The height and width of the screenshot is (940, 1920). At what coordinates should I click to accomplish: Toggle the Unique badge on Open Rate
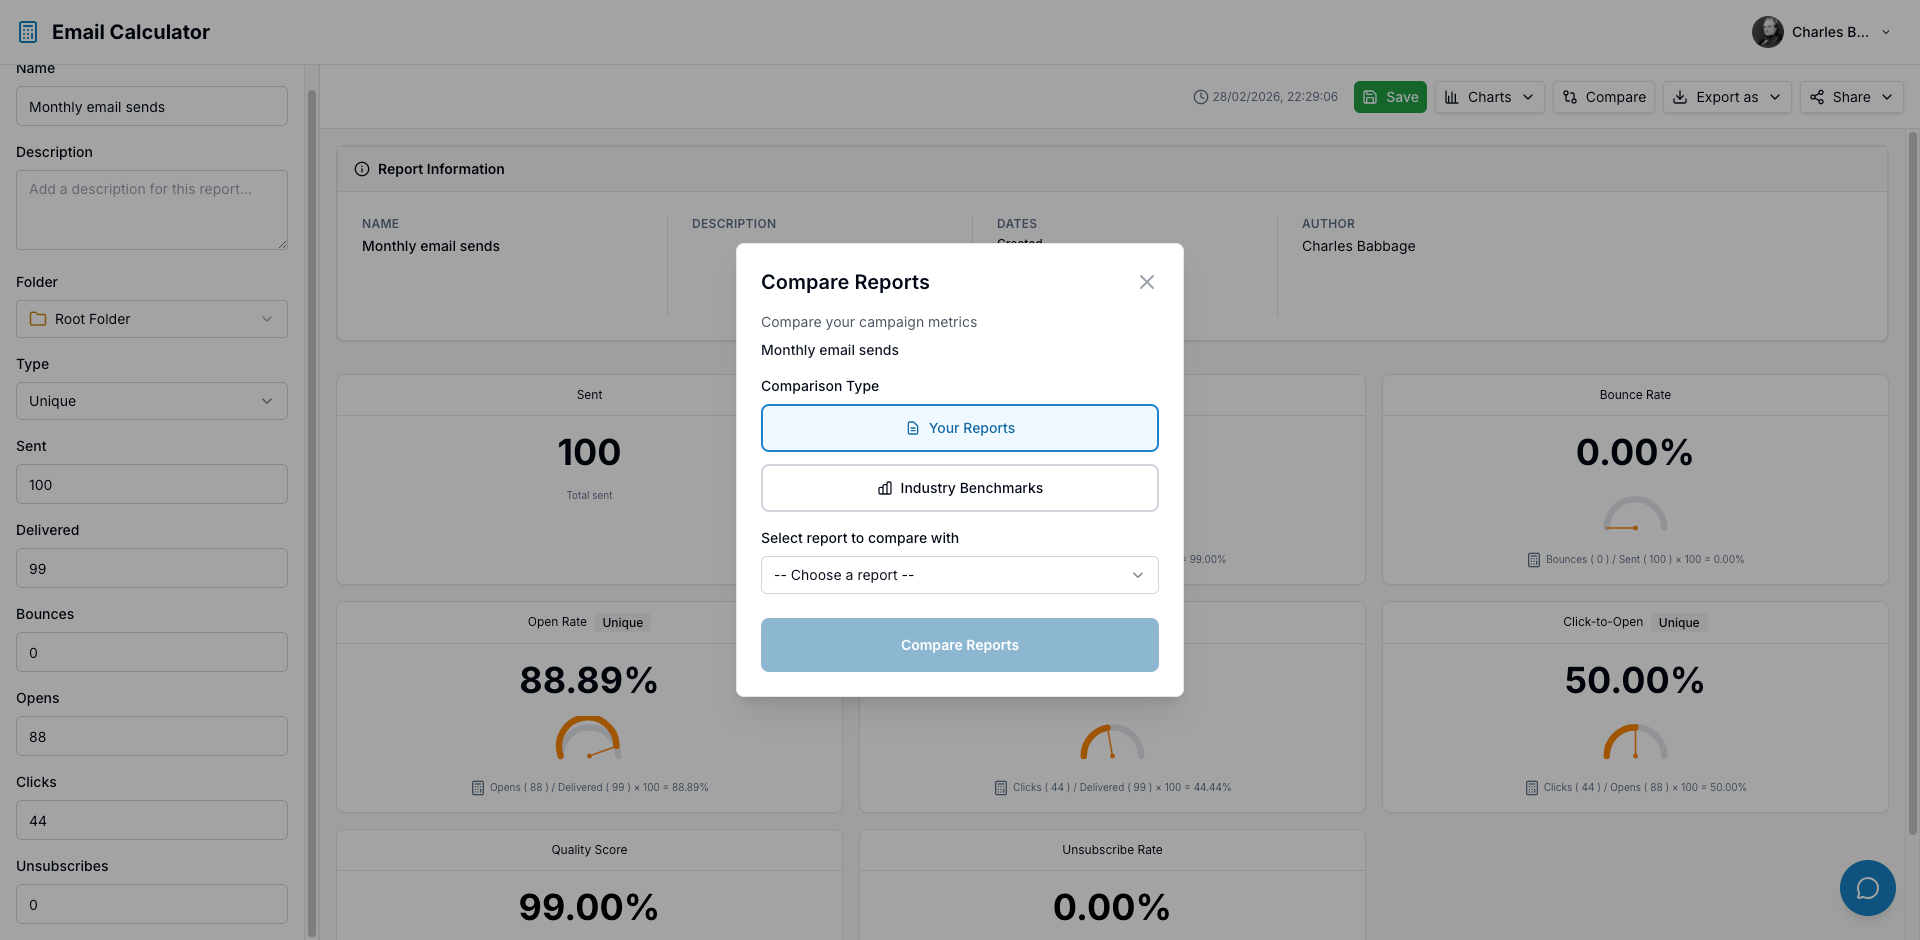[622, 622]
